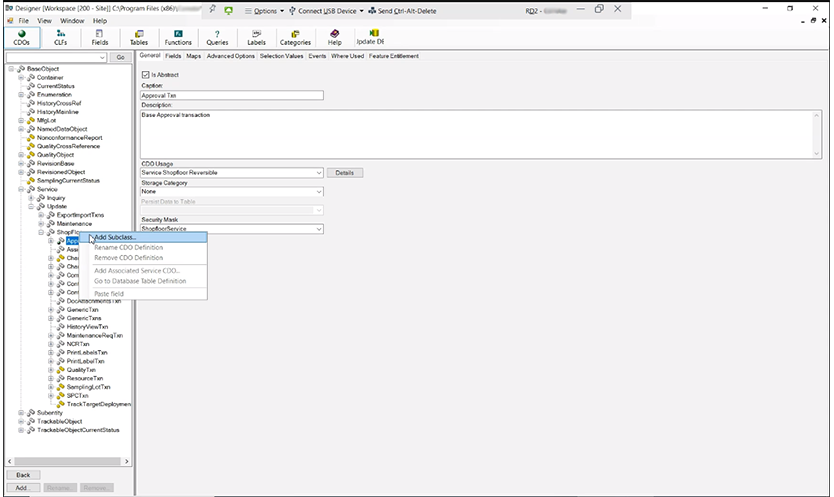Open the CDO Usage dropdown
Viewport: 834px width, 497px height.
(x=318, y=173)
